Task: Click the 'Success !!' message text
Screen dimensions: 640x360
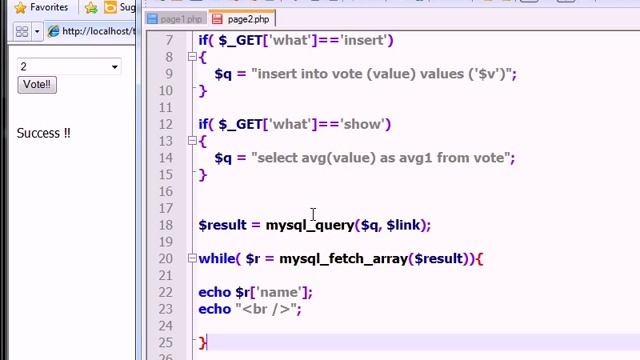Action: tap(43, 133)
